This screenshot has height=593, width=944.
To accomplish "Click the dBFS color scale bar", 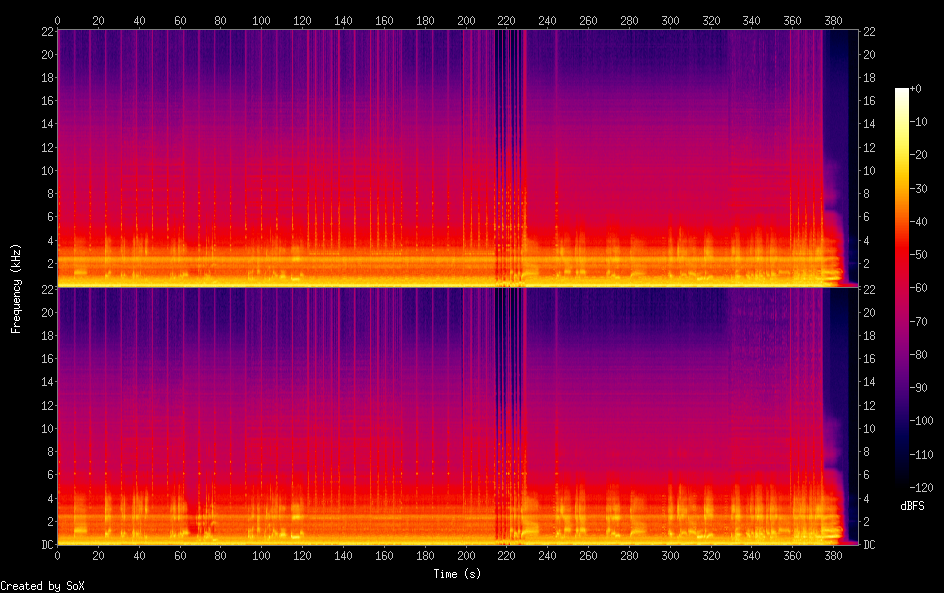I will [x=901, y=288].
